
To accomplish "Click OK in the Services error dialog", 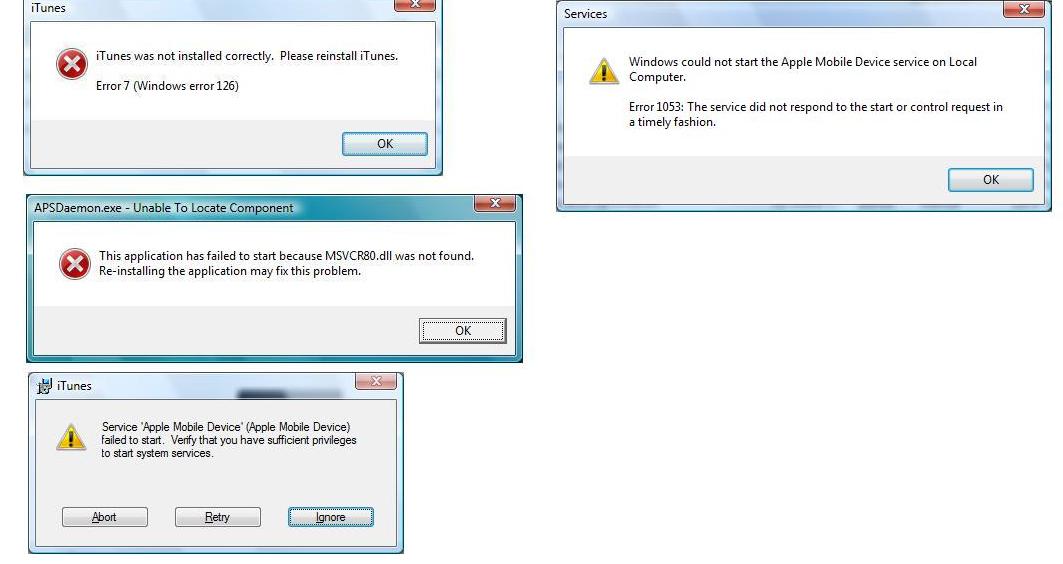I will click(990, 180).
